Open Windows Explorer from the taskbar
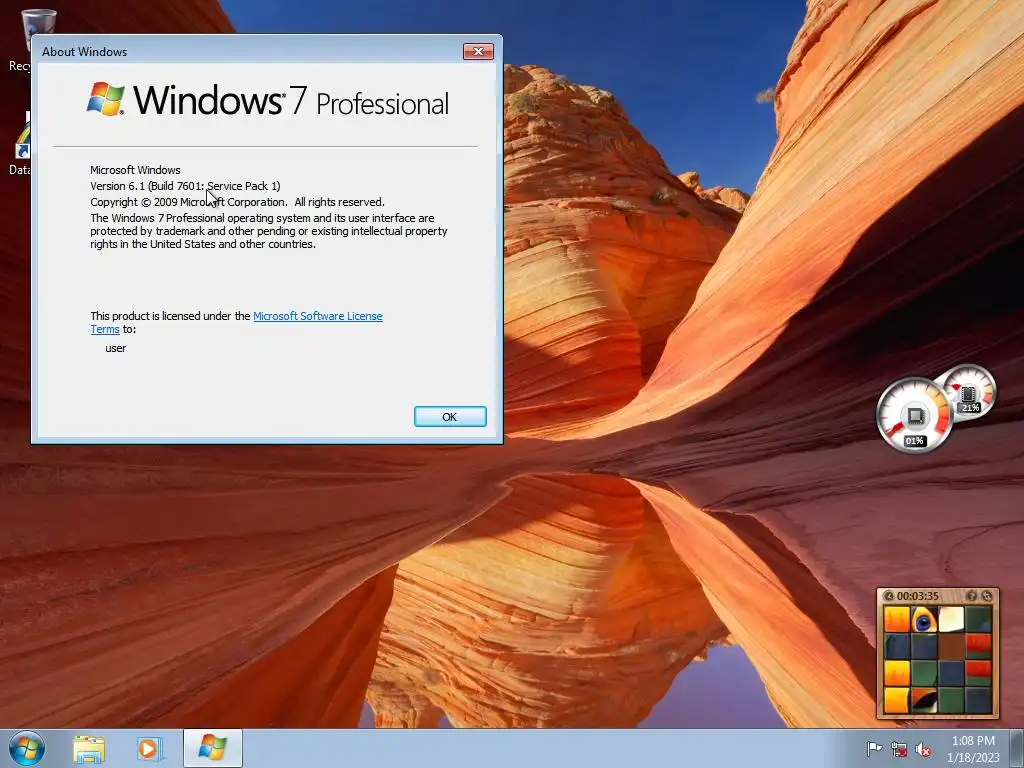 pos(89,749)
